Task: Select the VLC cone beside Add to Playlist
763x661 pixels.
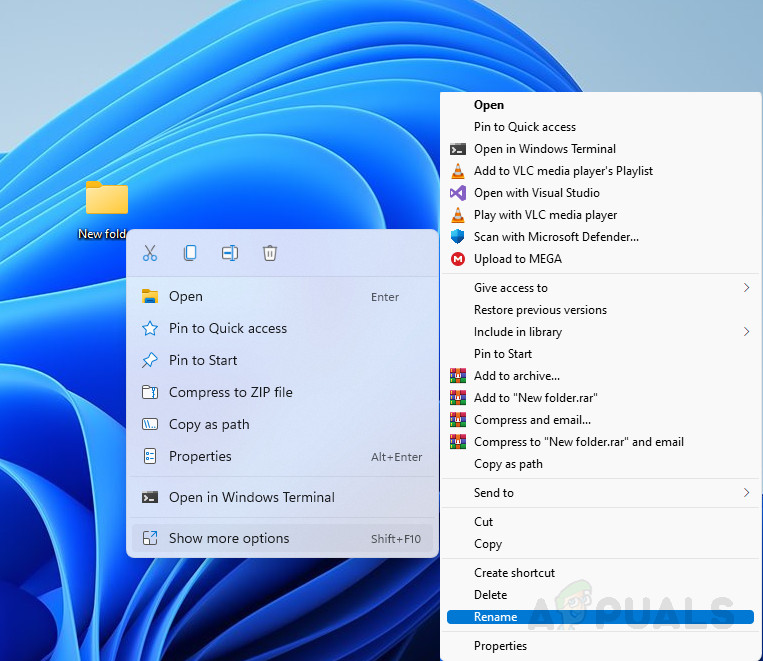Action: (458, 171)
